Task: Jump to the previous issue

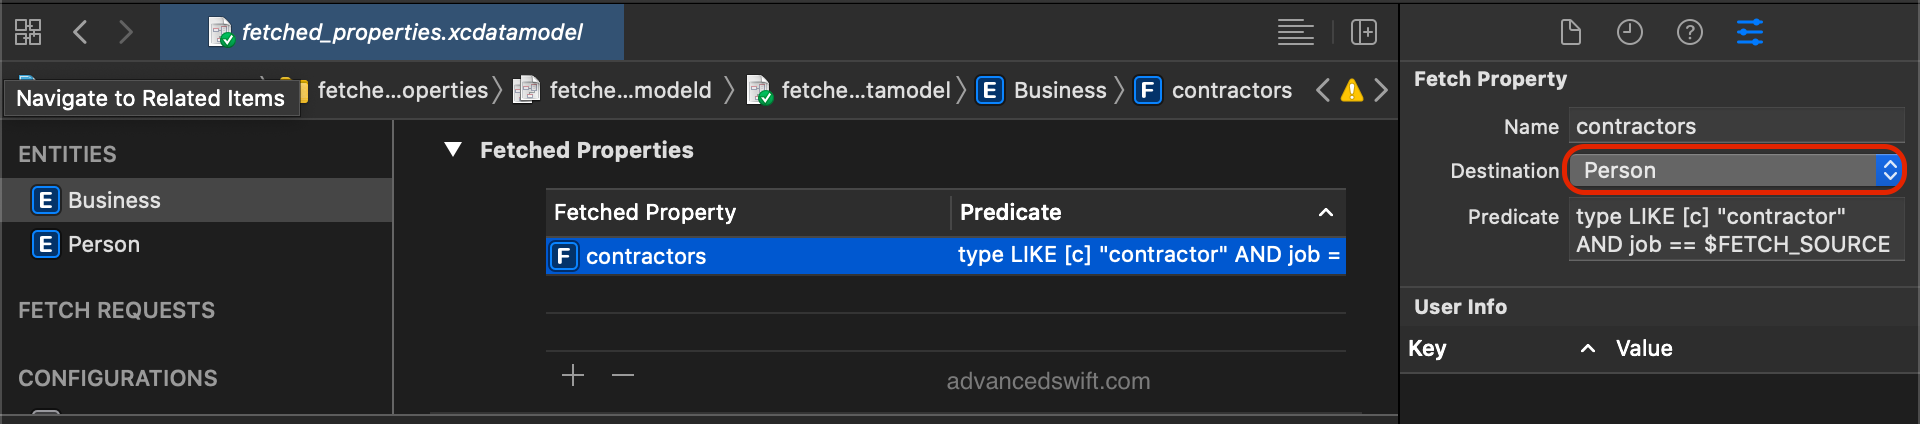Action: click(x=1323, y=90)
